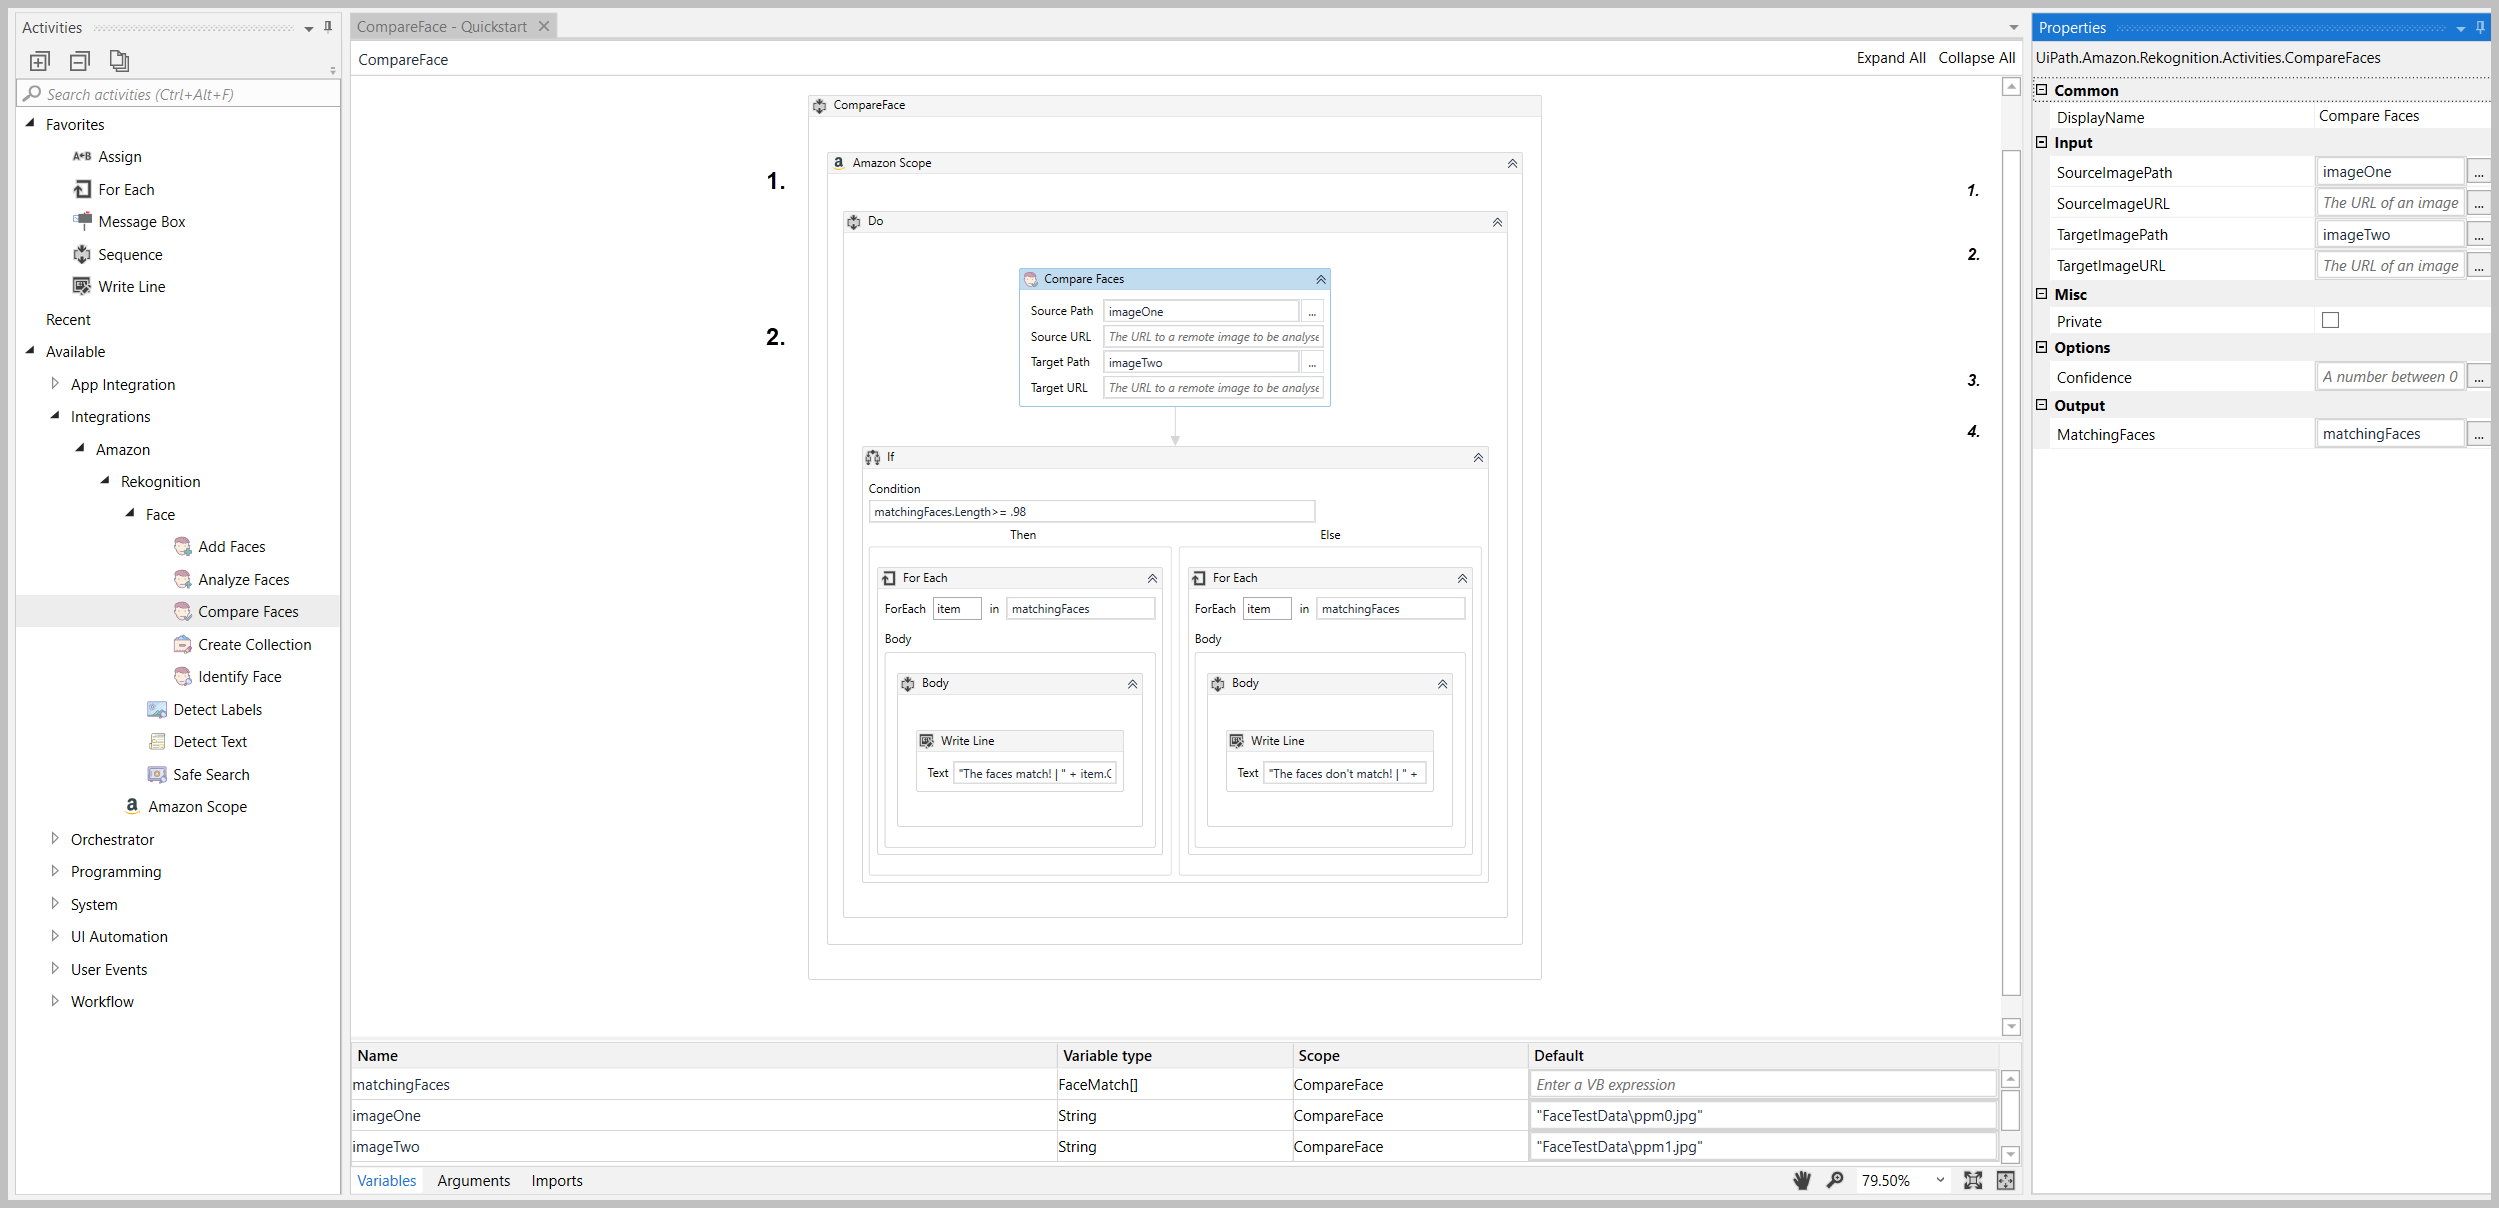Select the Amazon Scope icon in Activities tree
Viewport: 2499px width, 1208px height.
coord(132,806)
